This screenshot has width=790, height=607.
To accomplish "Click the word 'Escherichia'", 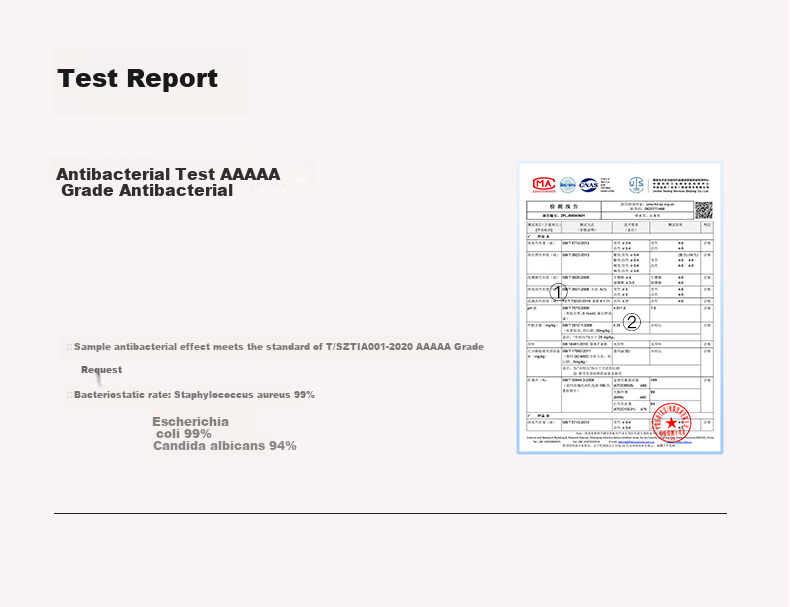I will pos(190,422).
